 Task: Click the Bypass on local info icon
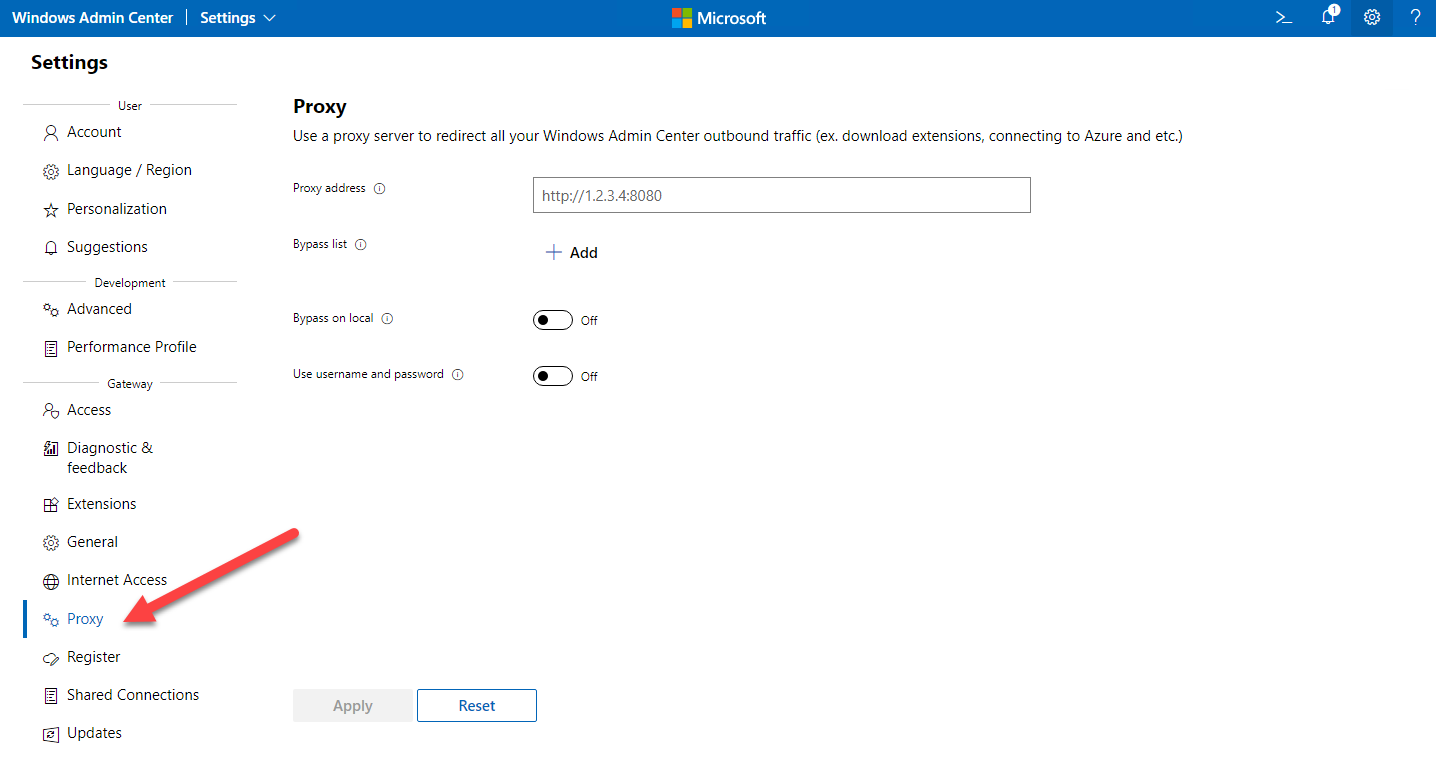pyautogui.click(x=387, y=319)
